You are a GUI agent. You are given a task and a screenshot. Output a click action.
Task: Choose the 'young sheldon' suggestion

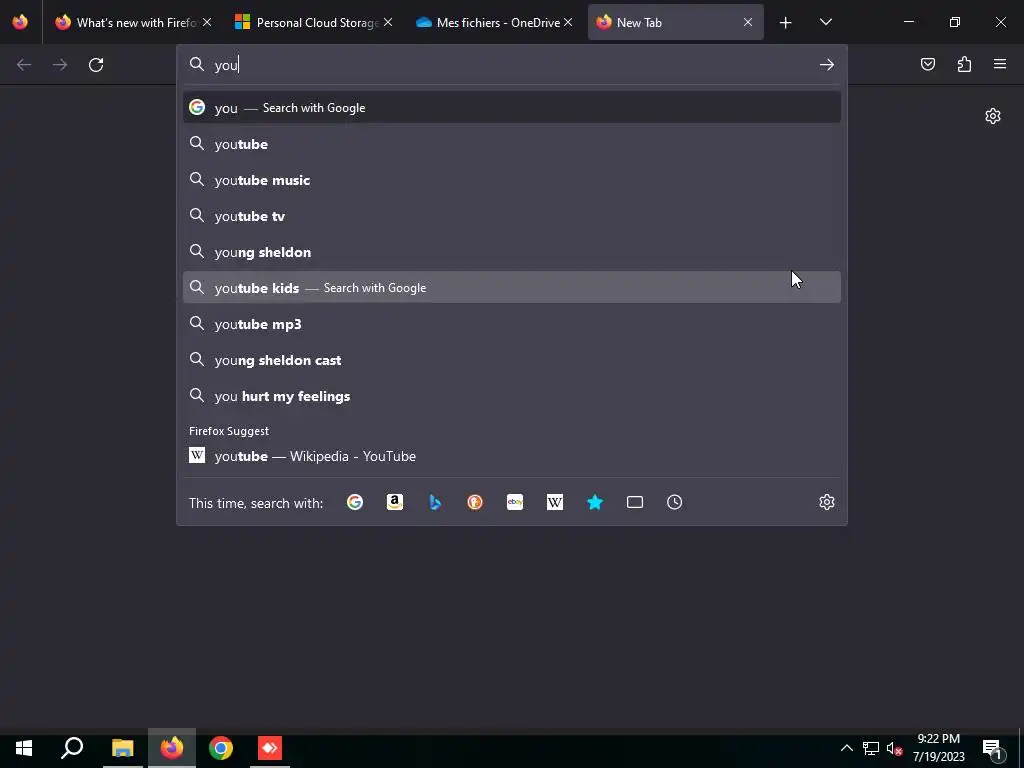pyautogui.click(x=512, y=252)
